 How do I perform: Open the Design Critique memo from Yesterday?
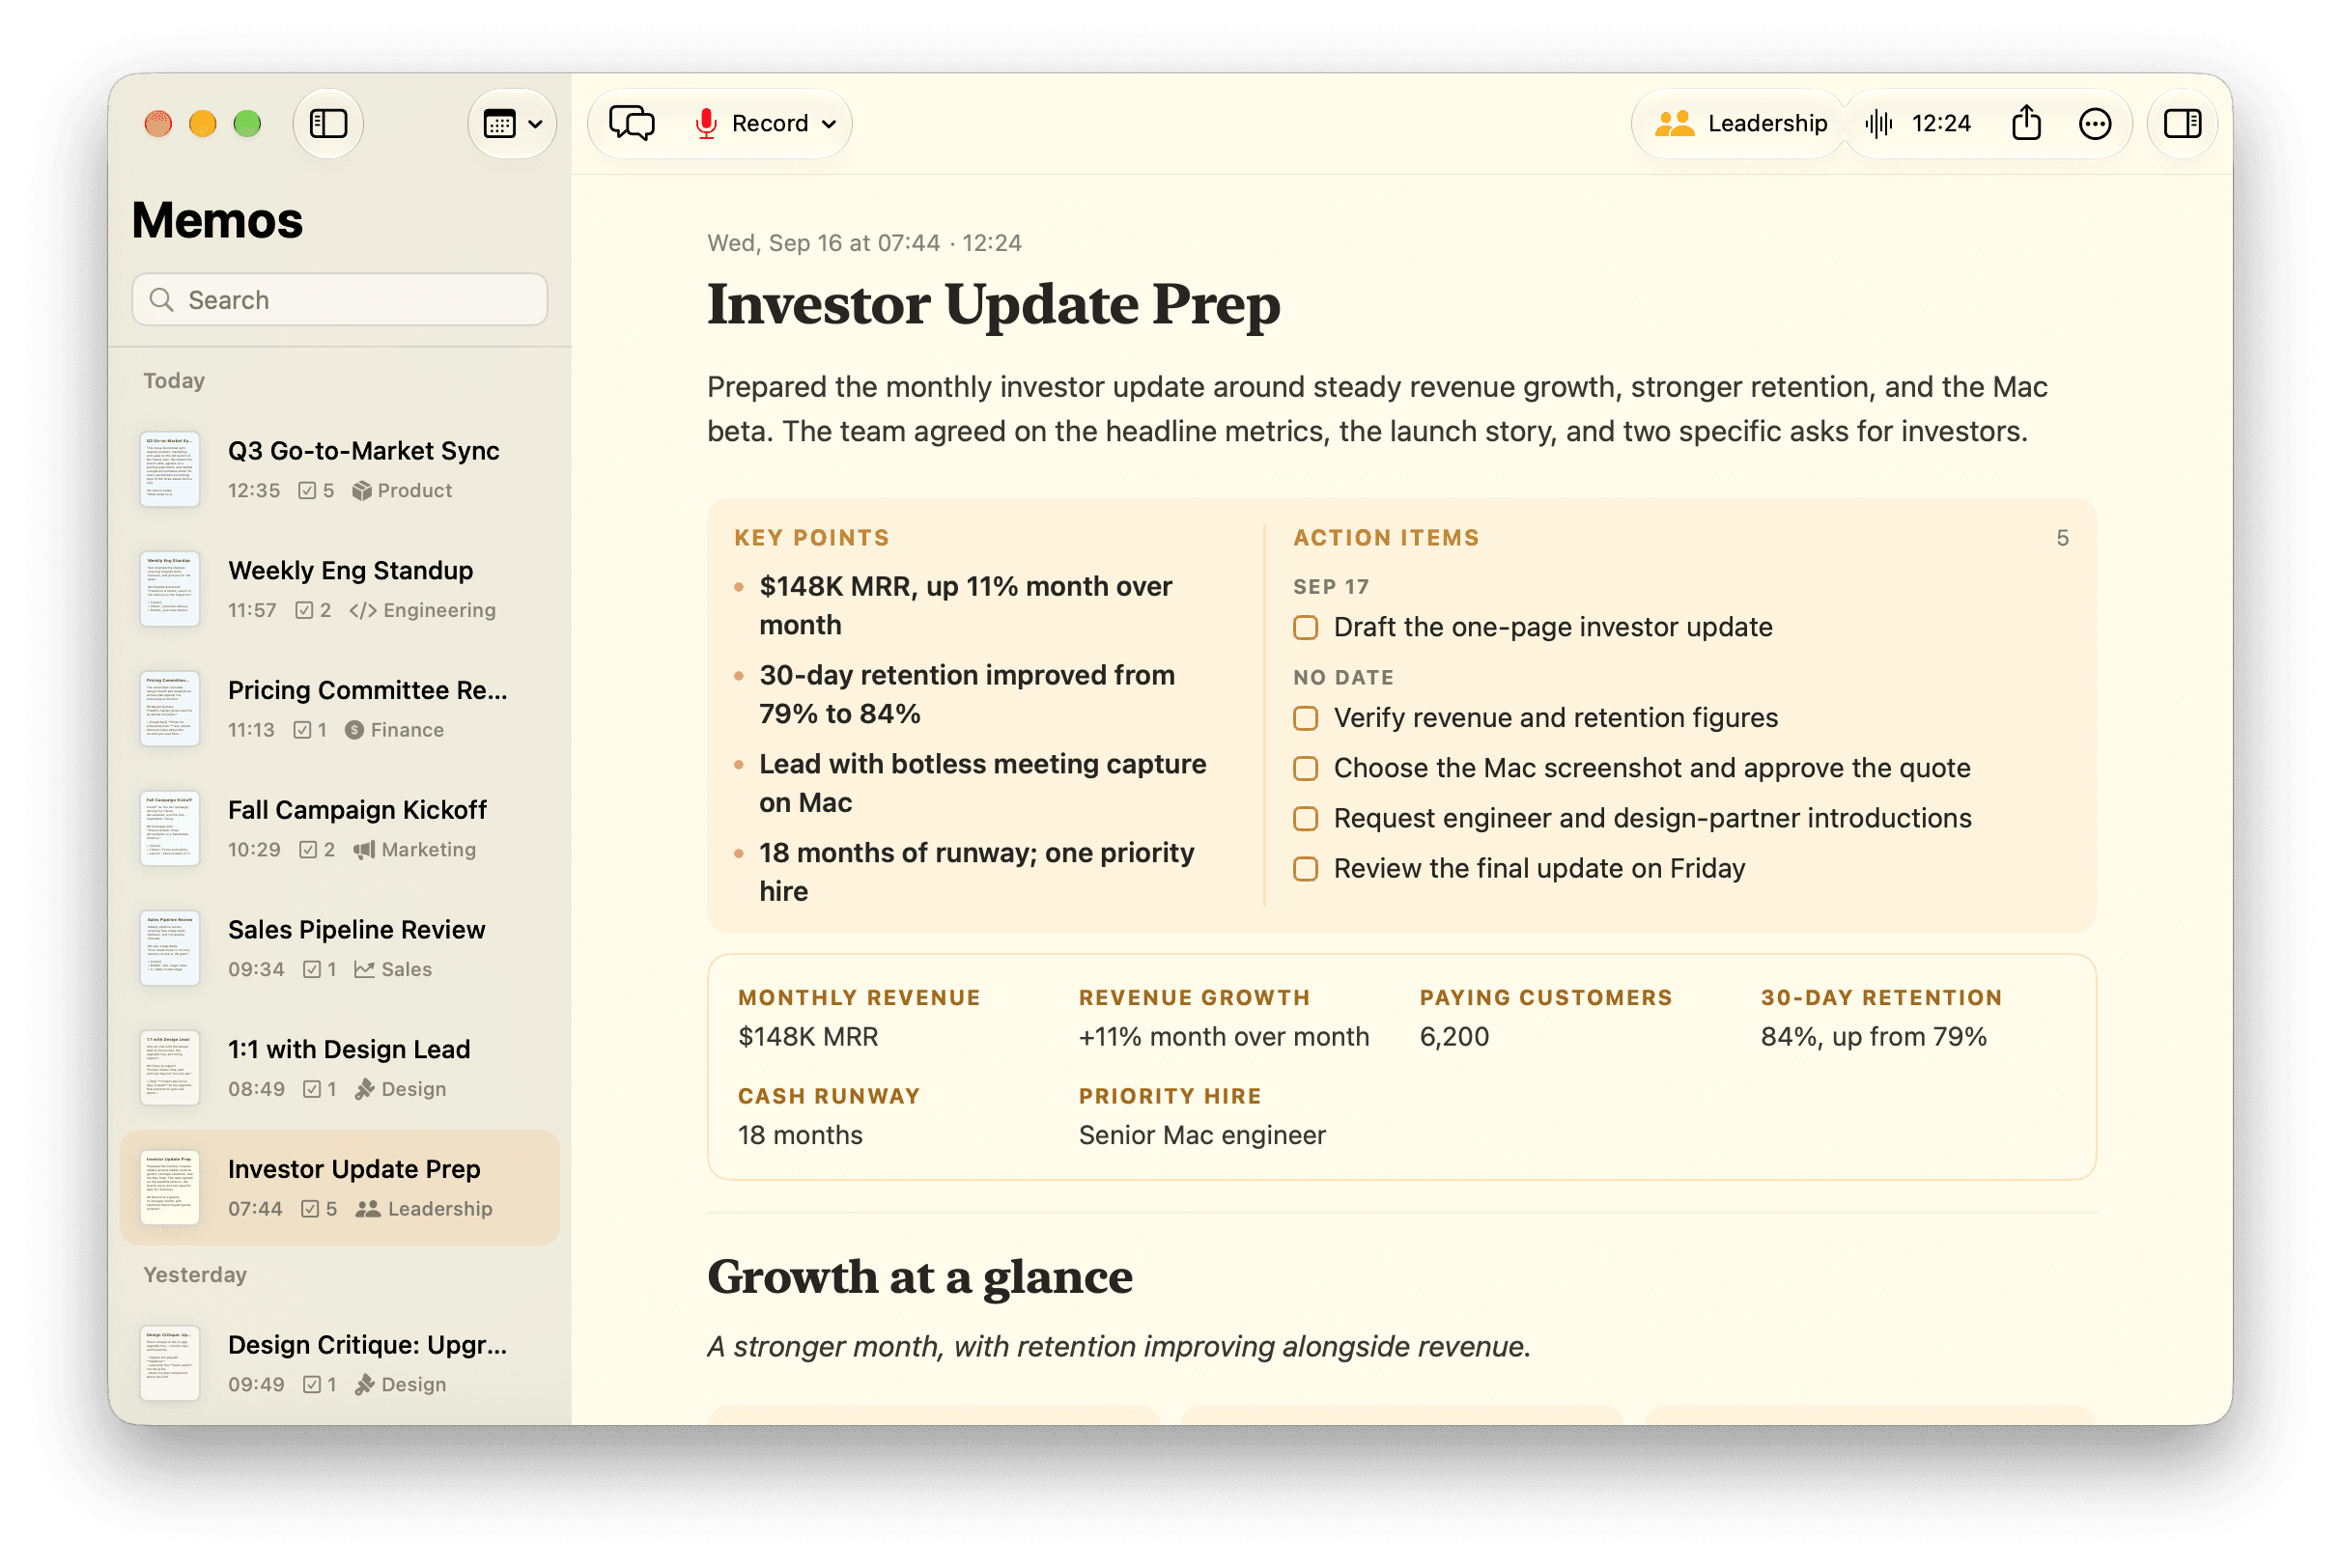(x=340, y=1364)
